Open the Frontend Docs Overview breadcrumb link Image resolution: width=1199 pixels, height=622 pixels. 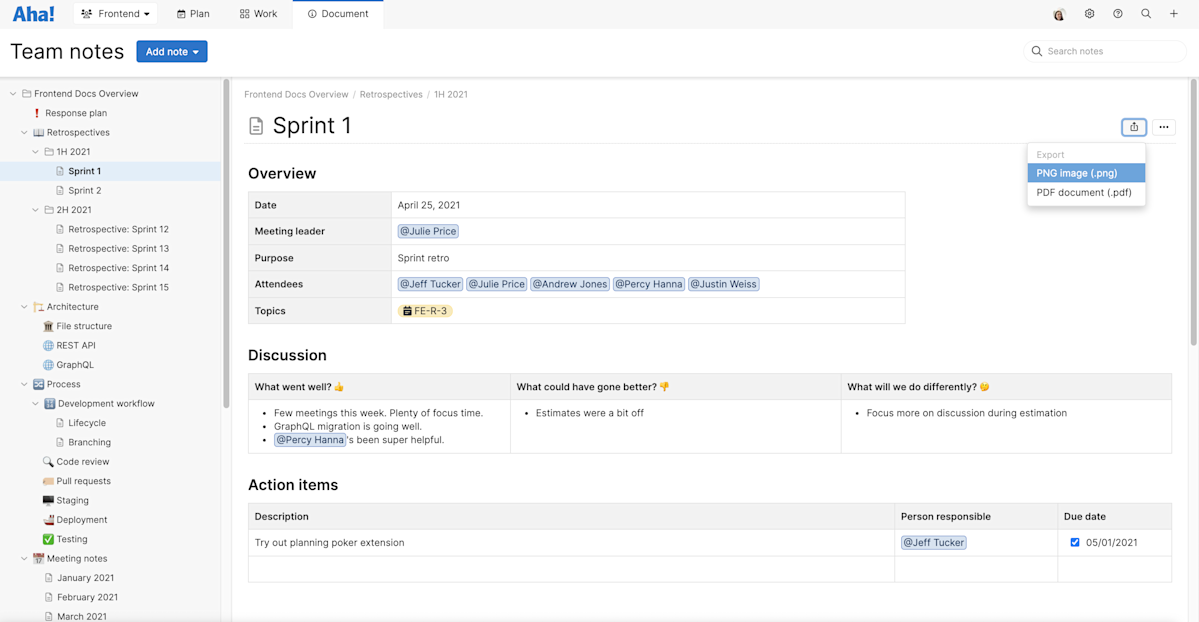tap(296, 93)
